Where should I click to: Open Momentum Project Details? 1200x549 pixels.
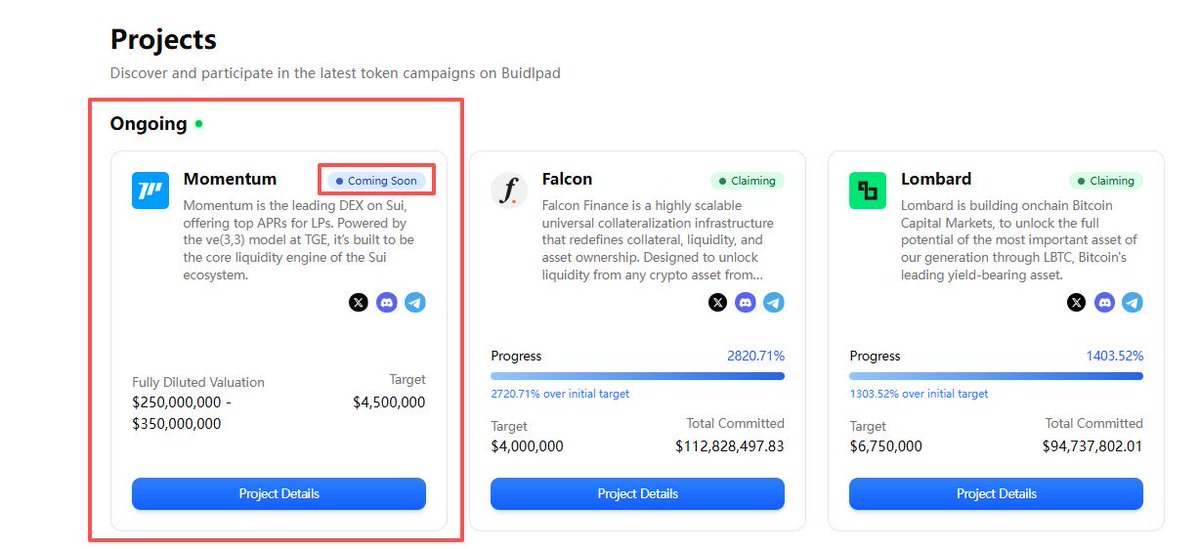click(x=279, y=494)
